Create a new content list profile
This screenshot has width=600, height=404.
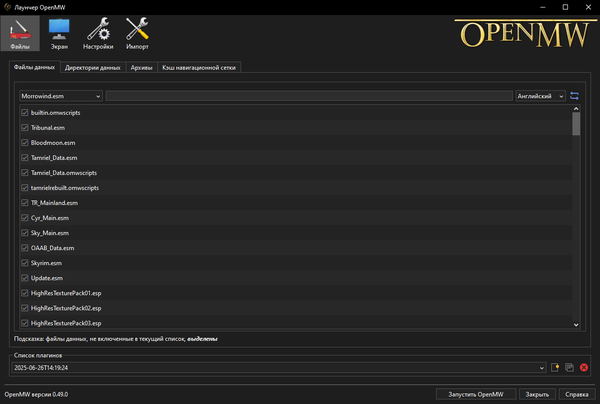[x=556, y=368]
